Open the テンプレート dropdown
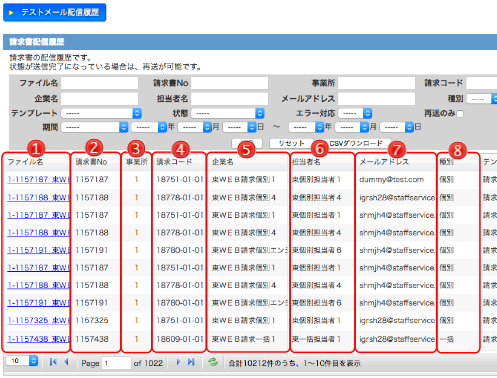 101,113
